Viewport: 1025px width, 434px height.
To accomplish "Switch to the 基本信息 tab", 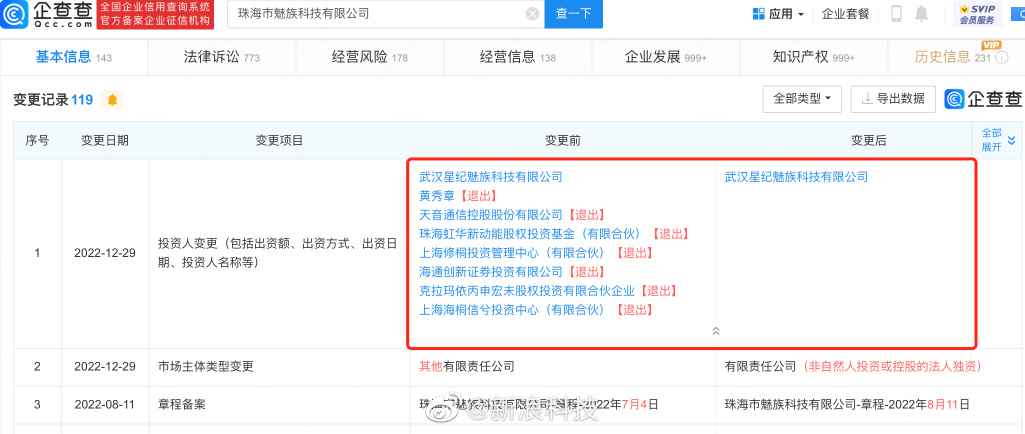I will point(74,57).
